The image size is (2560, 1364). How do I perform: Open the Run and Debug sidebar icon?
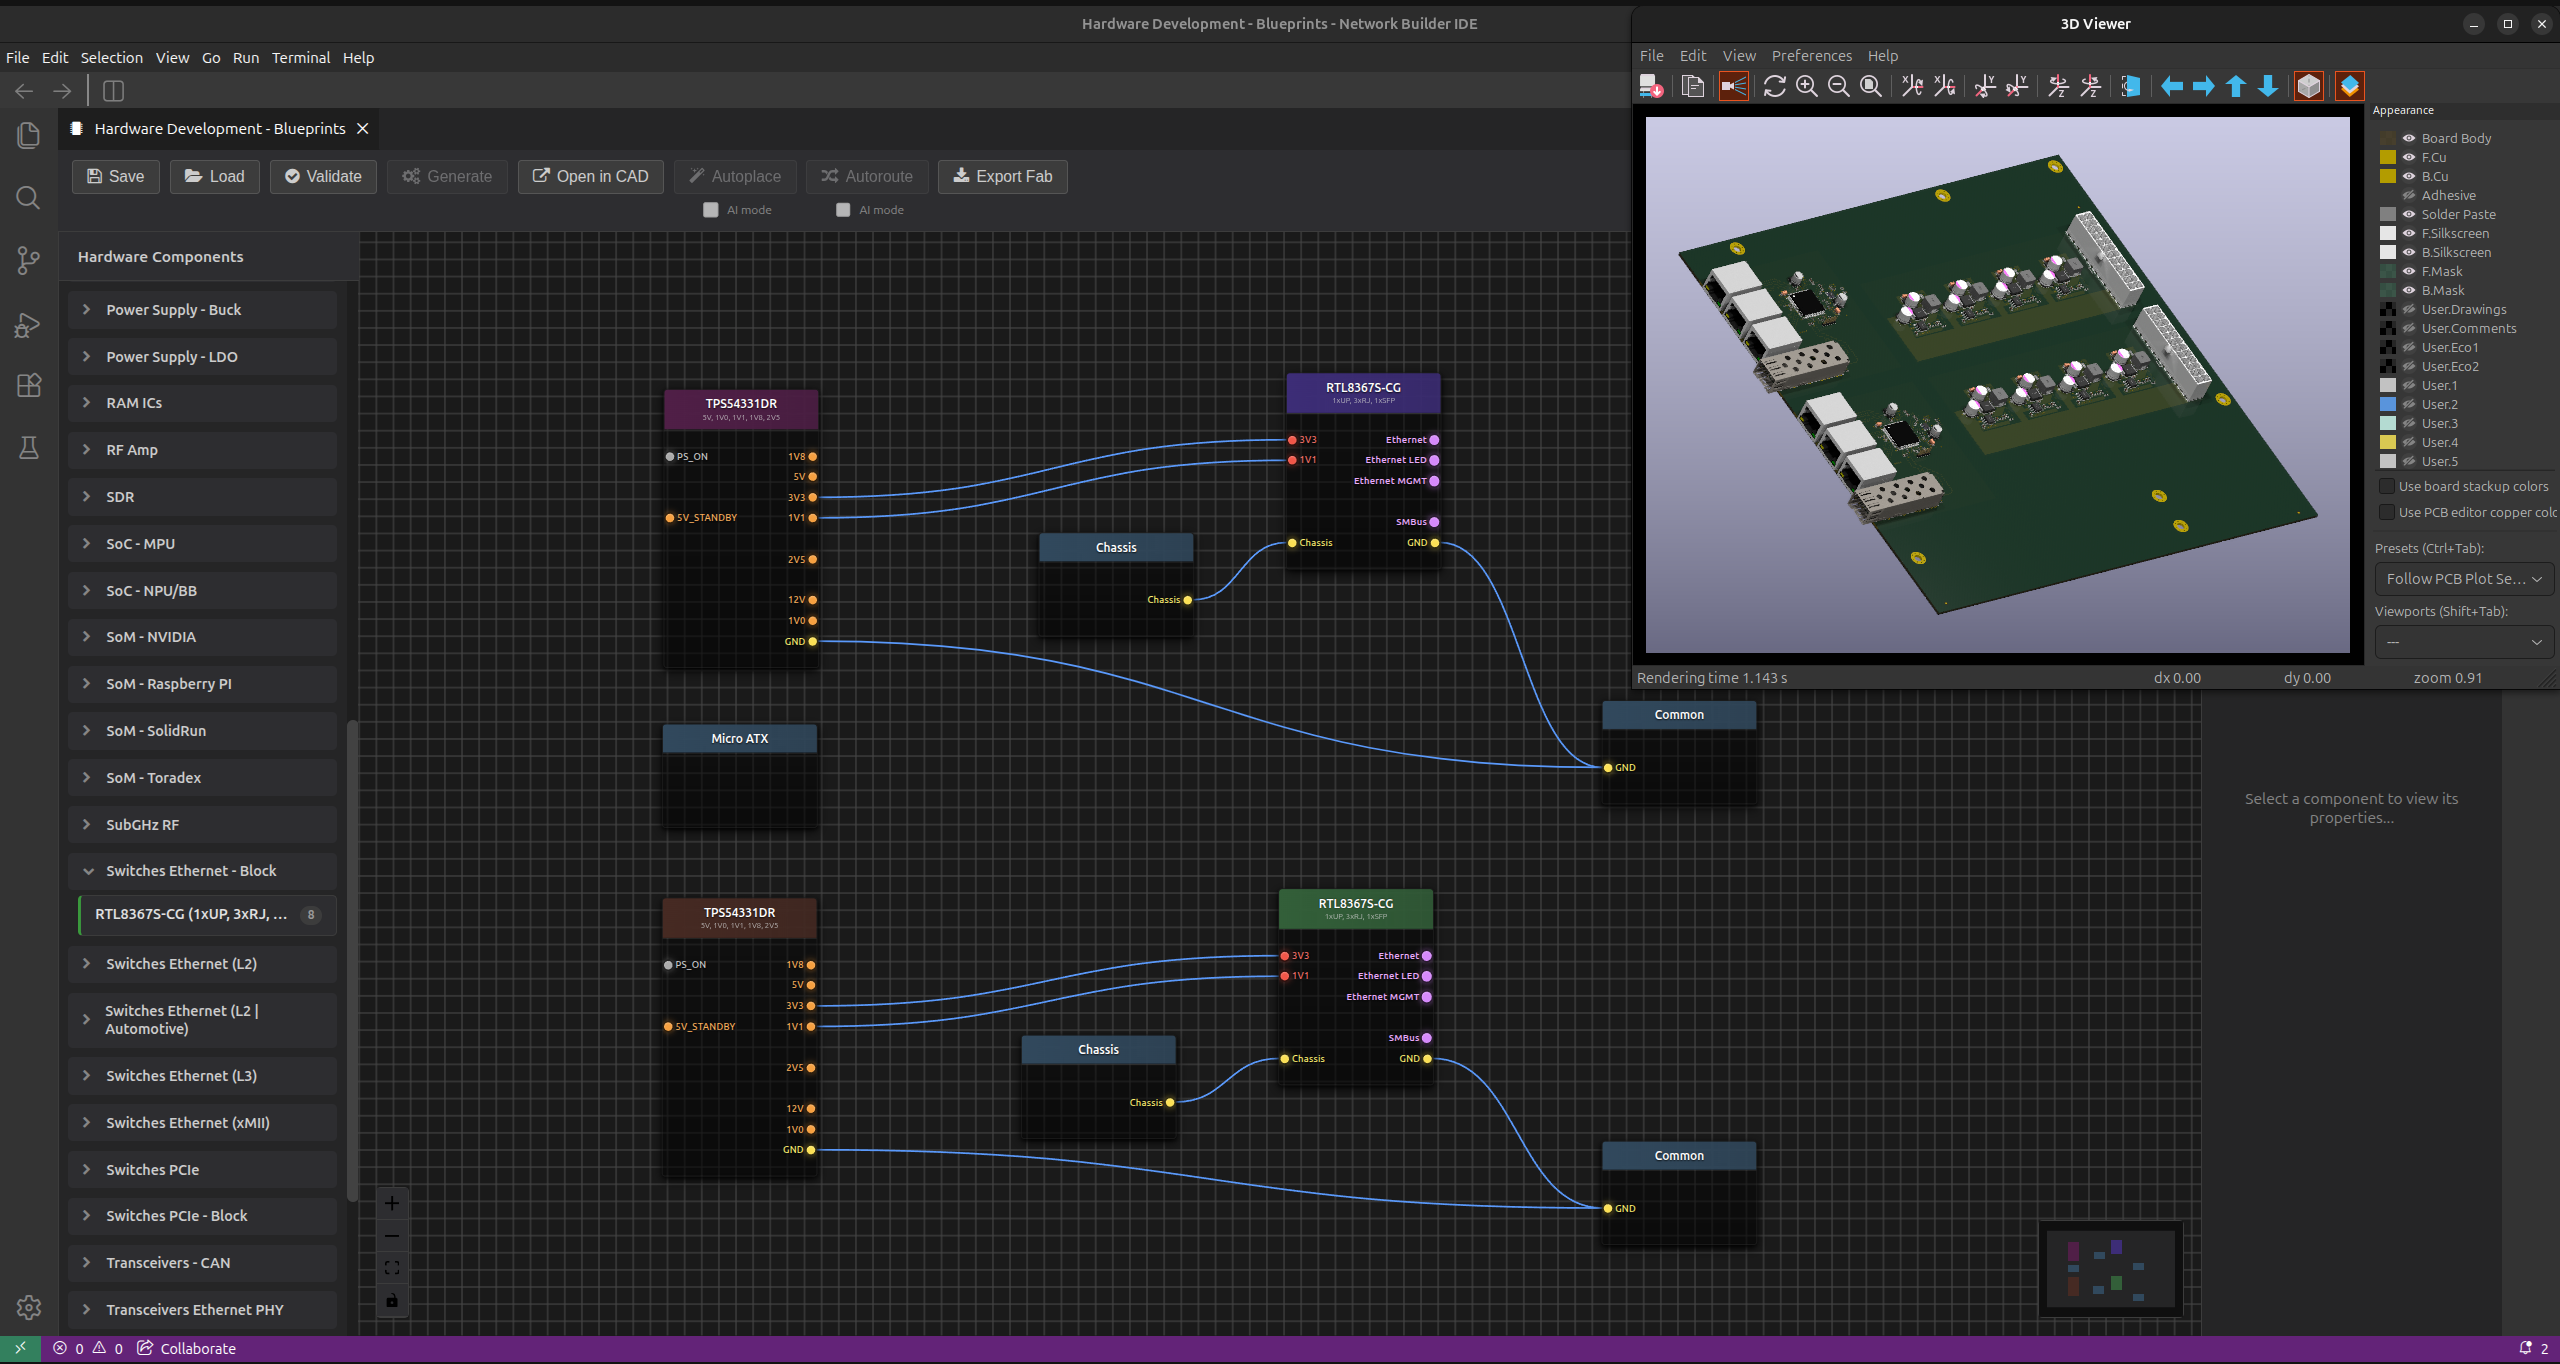coord(27,324)
